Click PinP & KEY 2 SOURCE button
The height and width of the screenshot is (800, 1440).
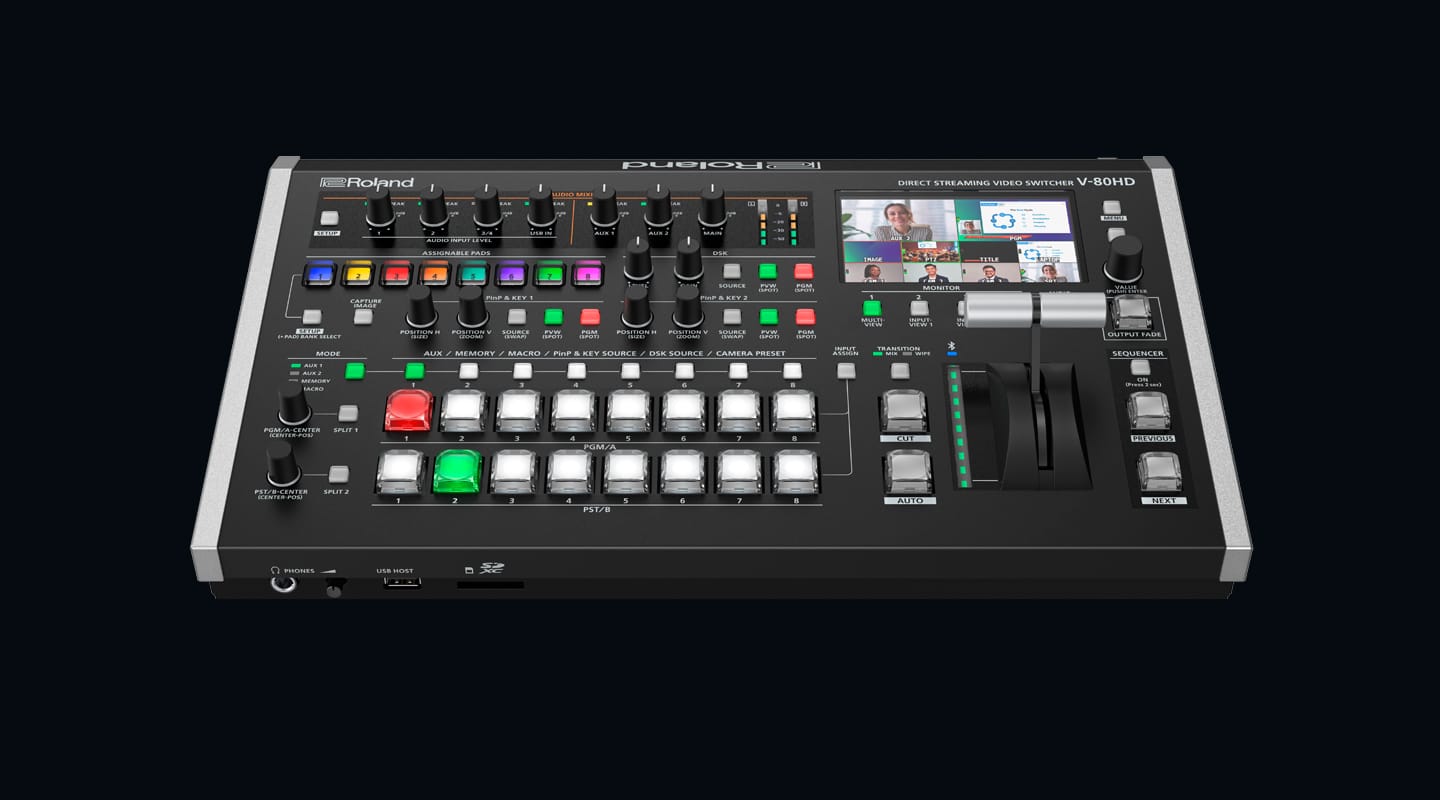(732, 317)
